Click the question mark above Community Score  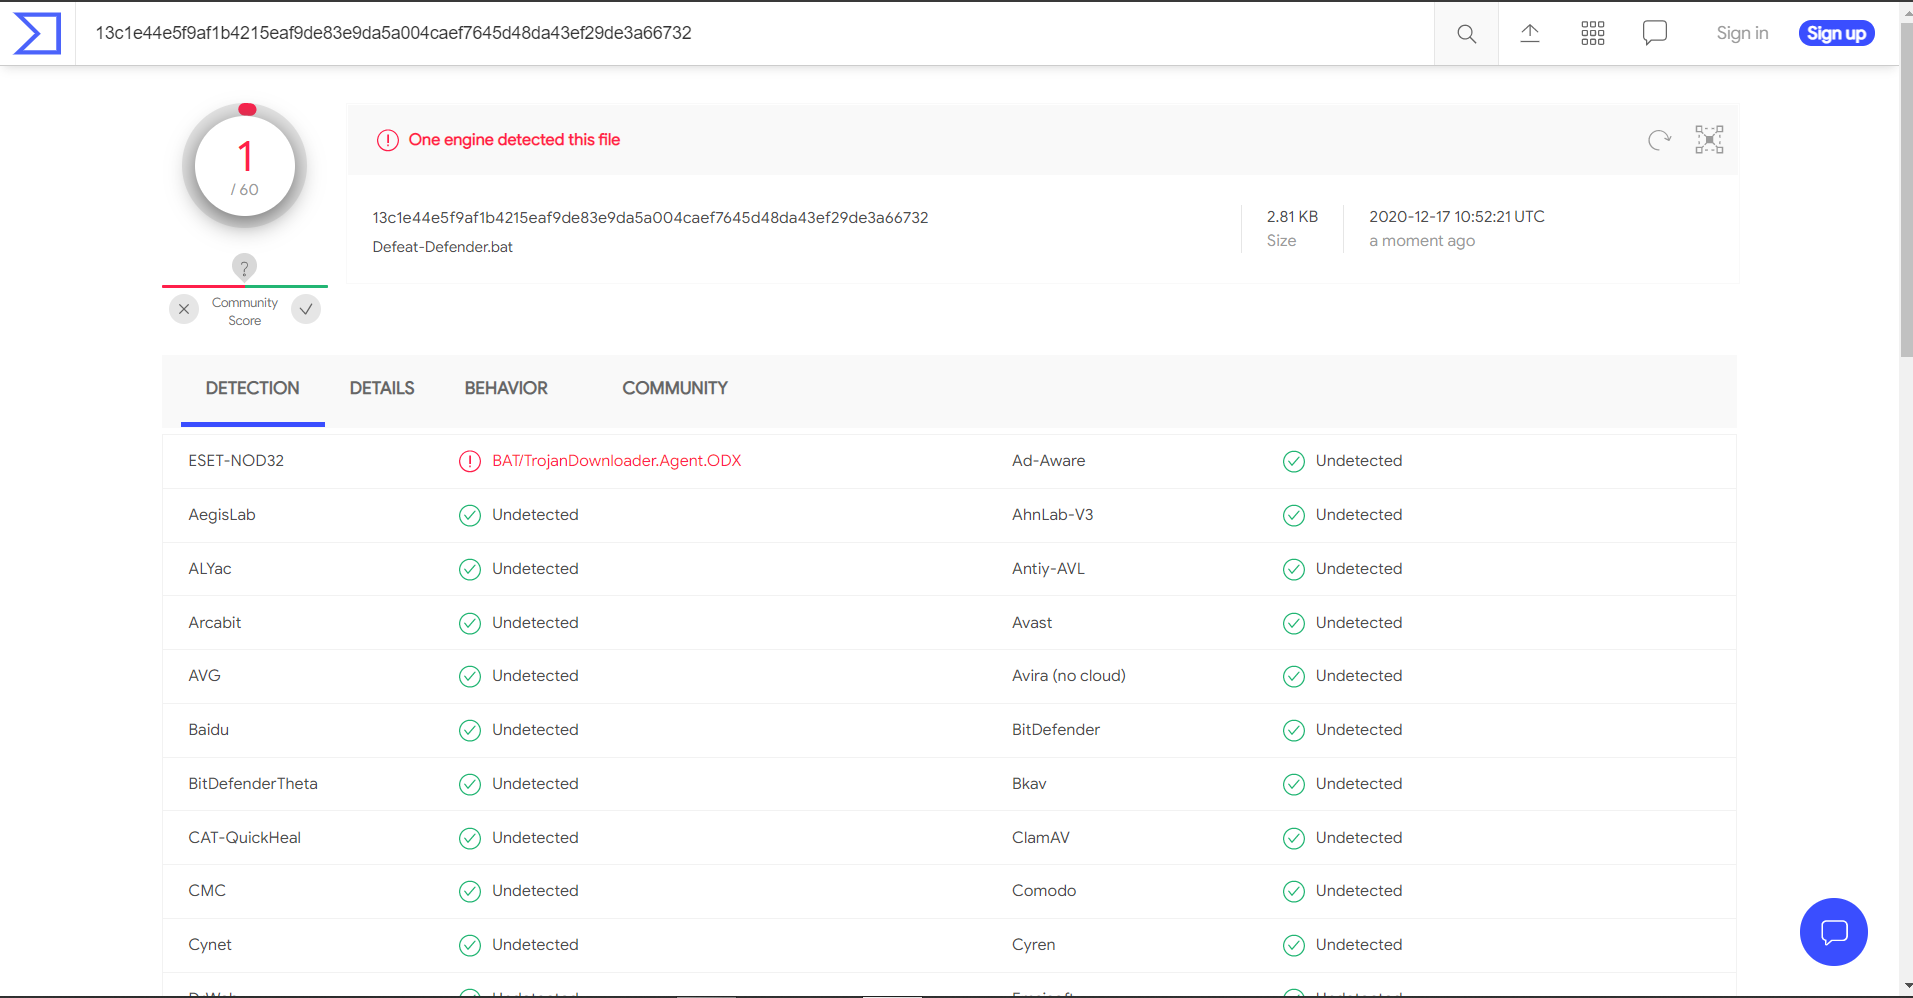click(243, 267)
